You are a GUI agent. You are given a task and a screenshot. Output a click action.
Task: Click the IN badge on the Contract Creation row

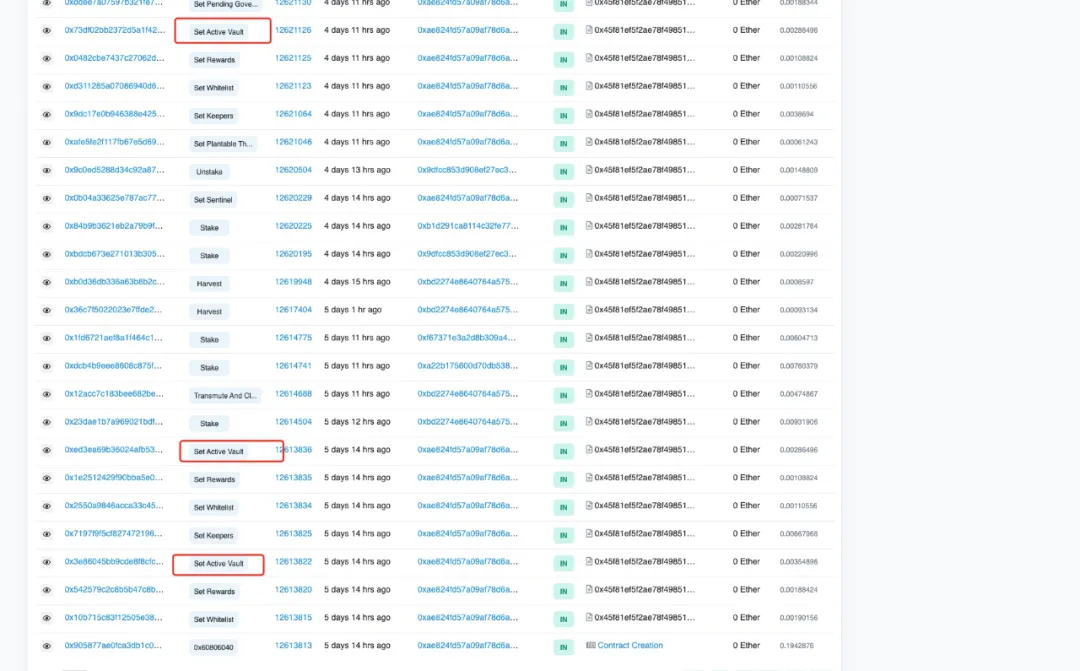562,645
